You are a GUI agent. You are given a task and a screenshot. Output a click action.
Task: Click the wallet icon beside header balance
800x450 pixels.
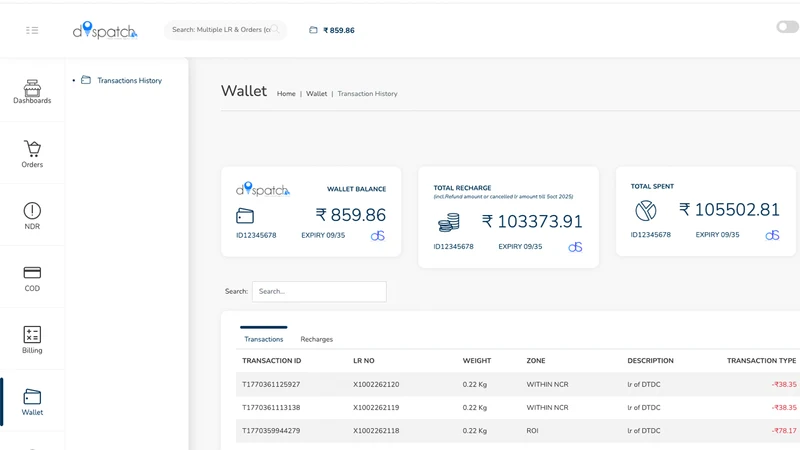(x=313, y=30)
